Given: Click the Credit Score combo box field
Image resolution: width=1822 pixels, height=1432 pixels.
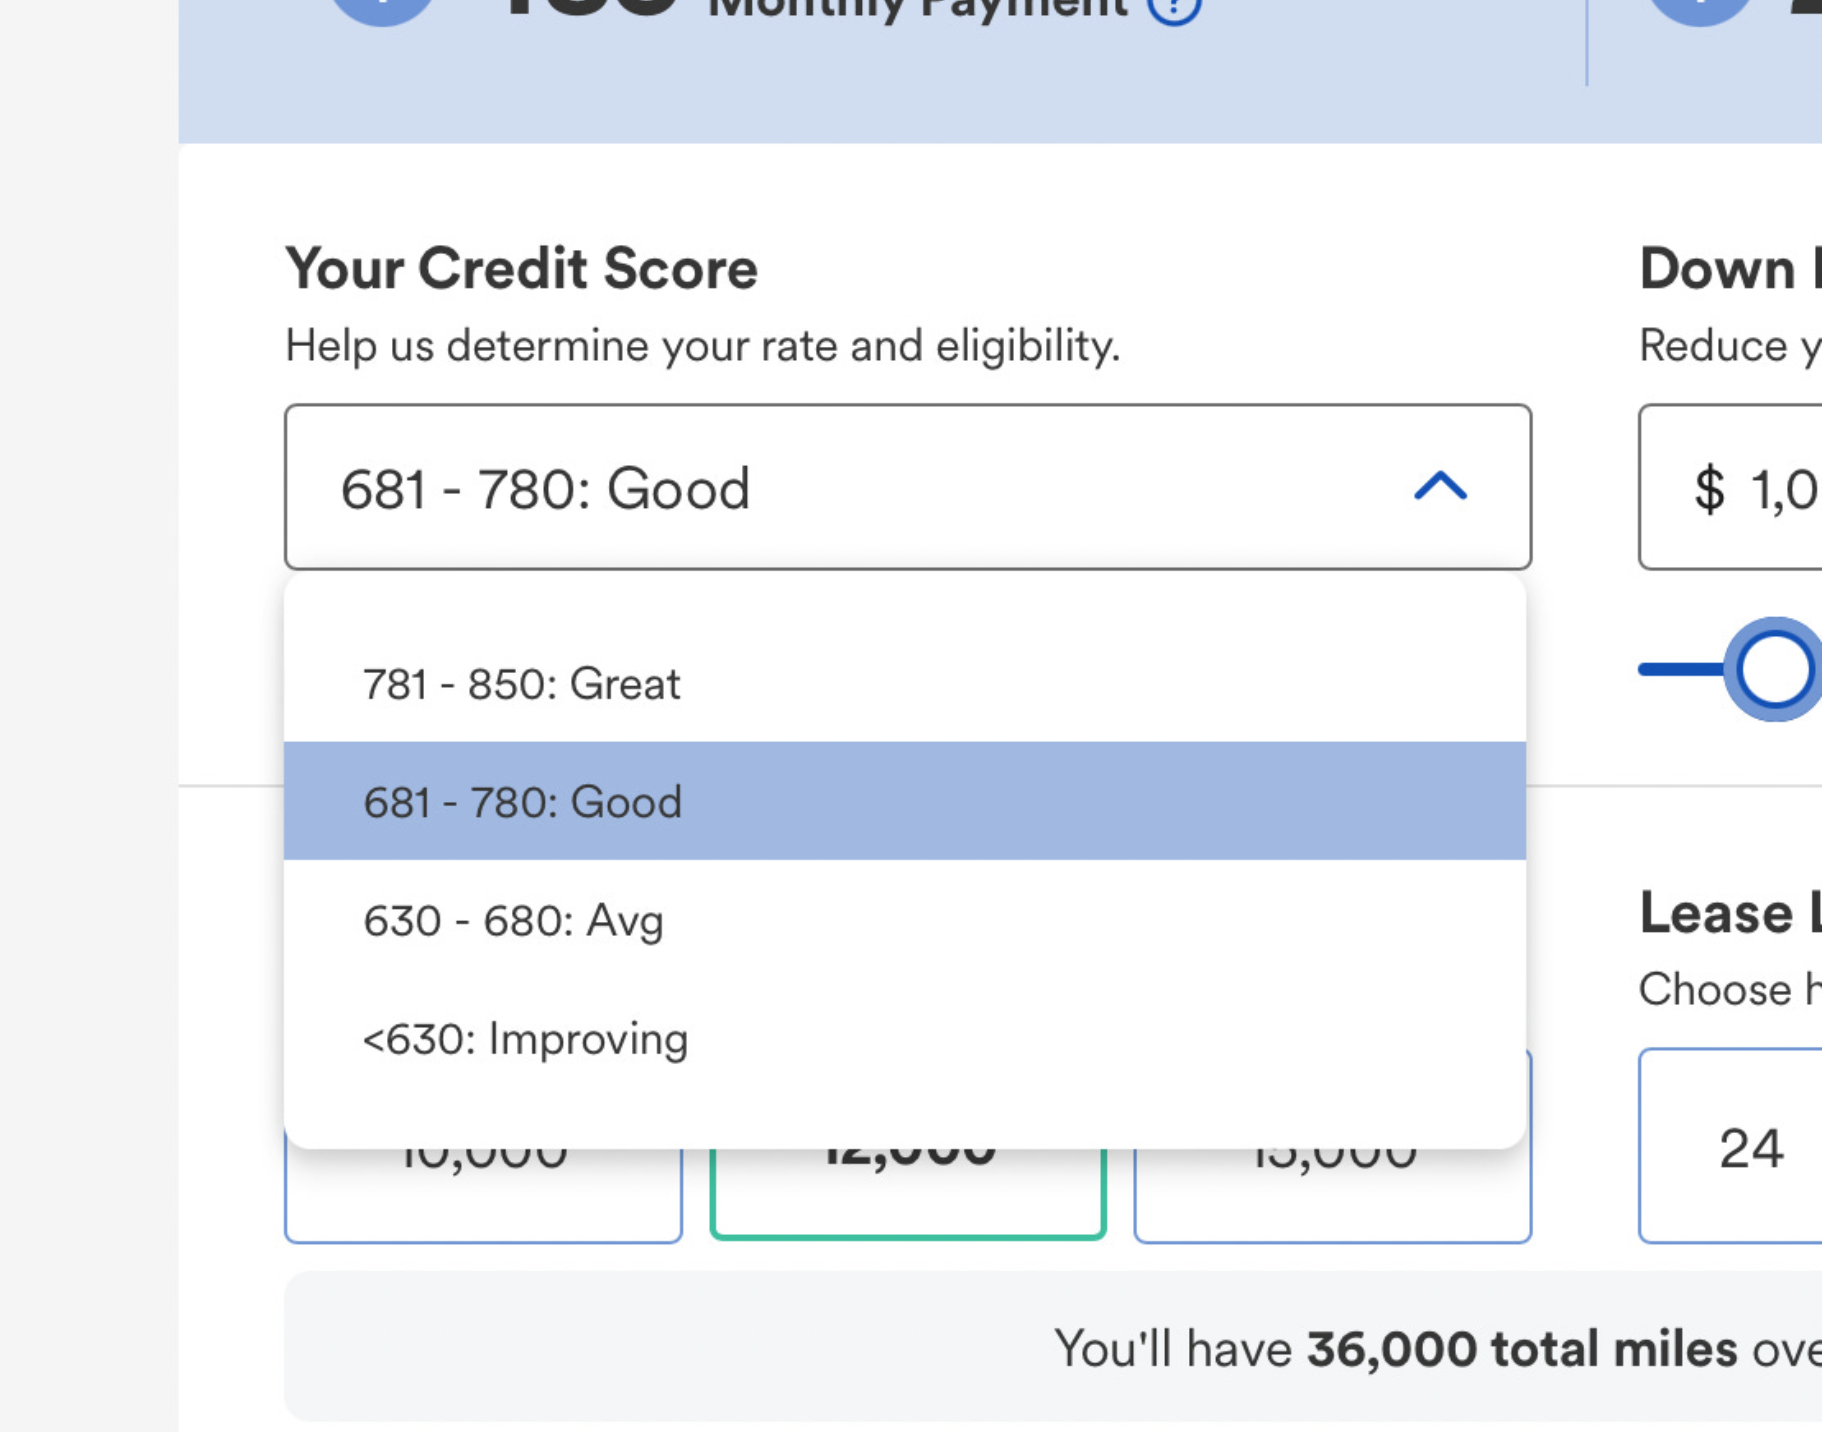Looking at the screenshot, I should tap(850, 487).
